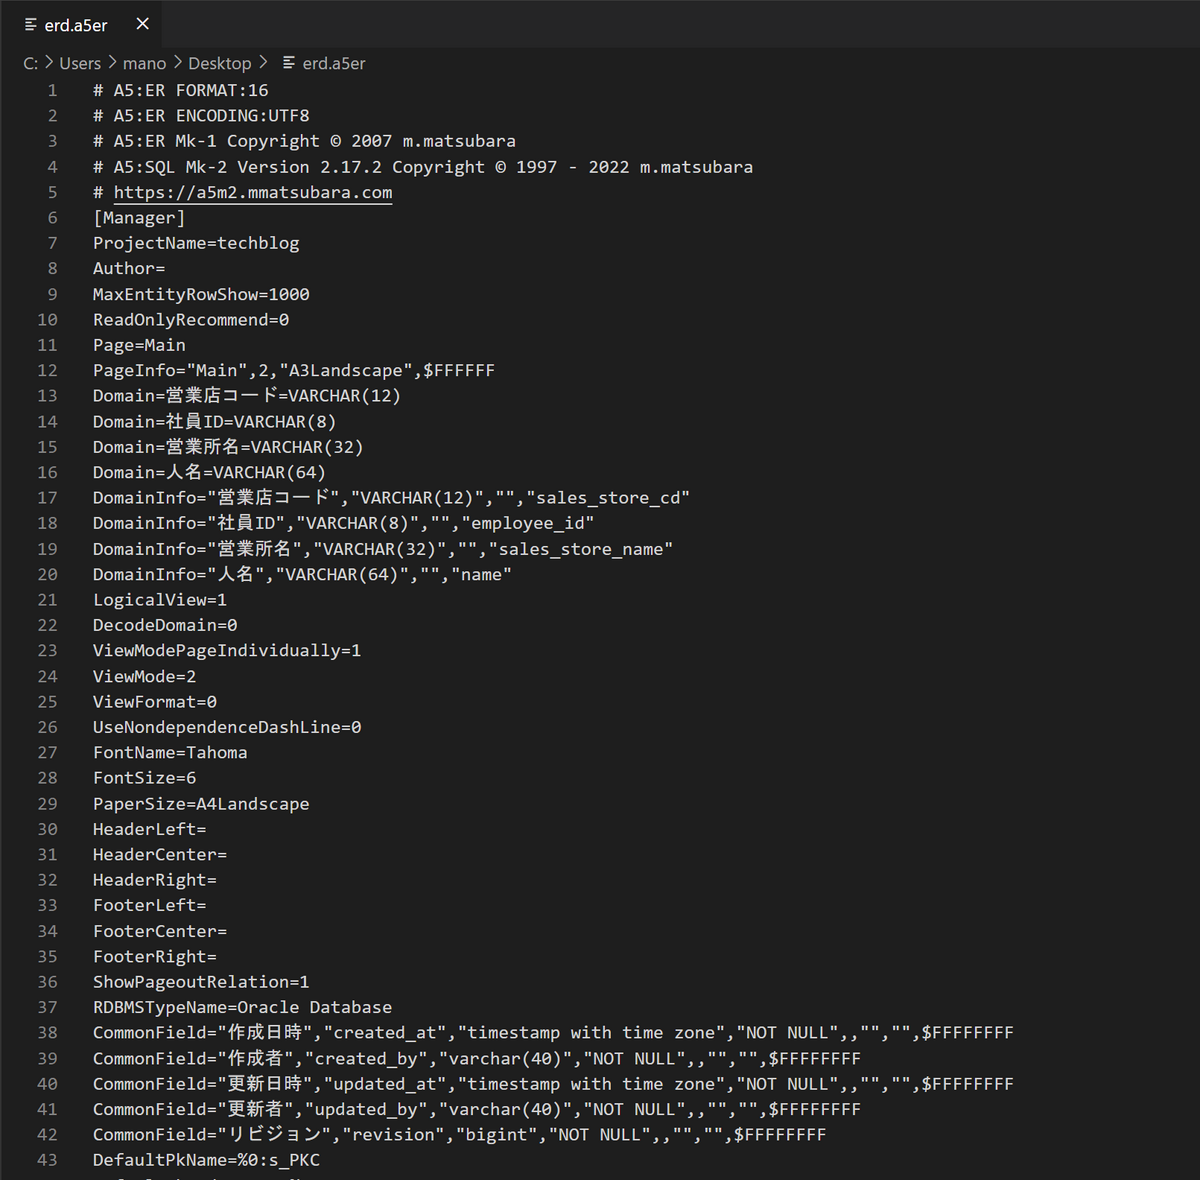This screenshot has height=1180, width=1200.
Task: Click the FontName=Tahoma line
Action: (170, 752)
